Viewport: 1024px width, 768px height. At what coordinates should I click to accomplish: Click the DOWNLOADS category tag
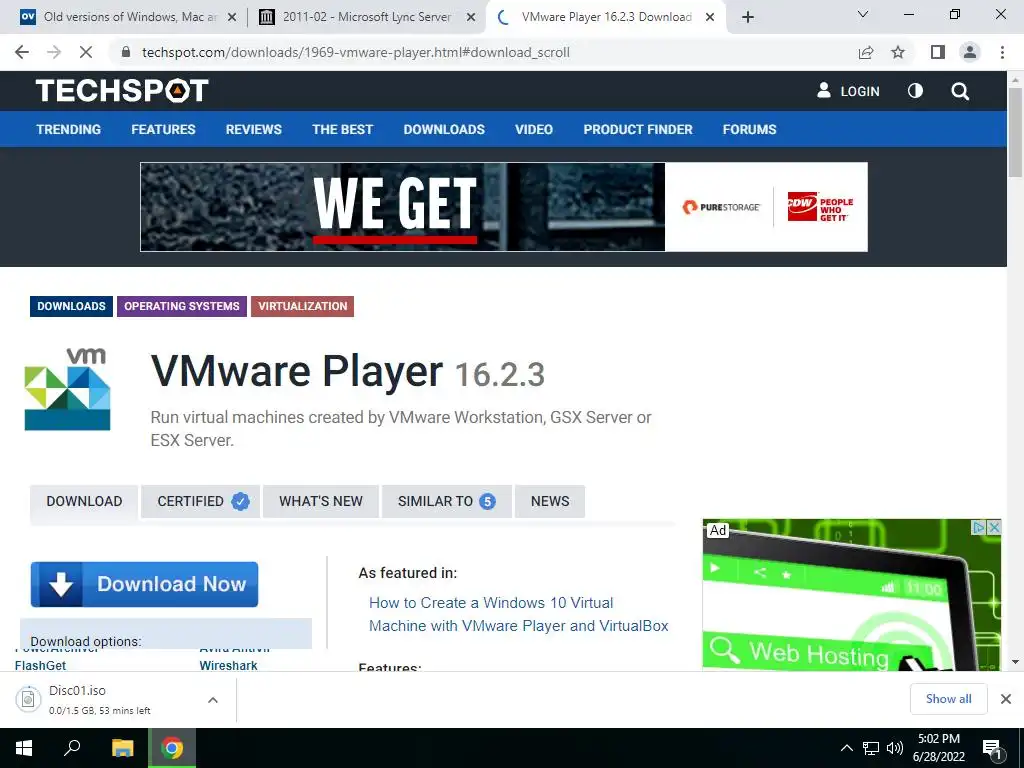coord(71,306)
